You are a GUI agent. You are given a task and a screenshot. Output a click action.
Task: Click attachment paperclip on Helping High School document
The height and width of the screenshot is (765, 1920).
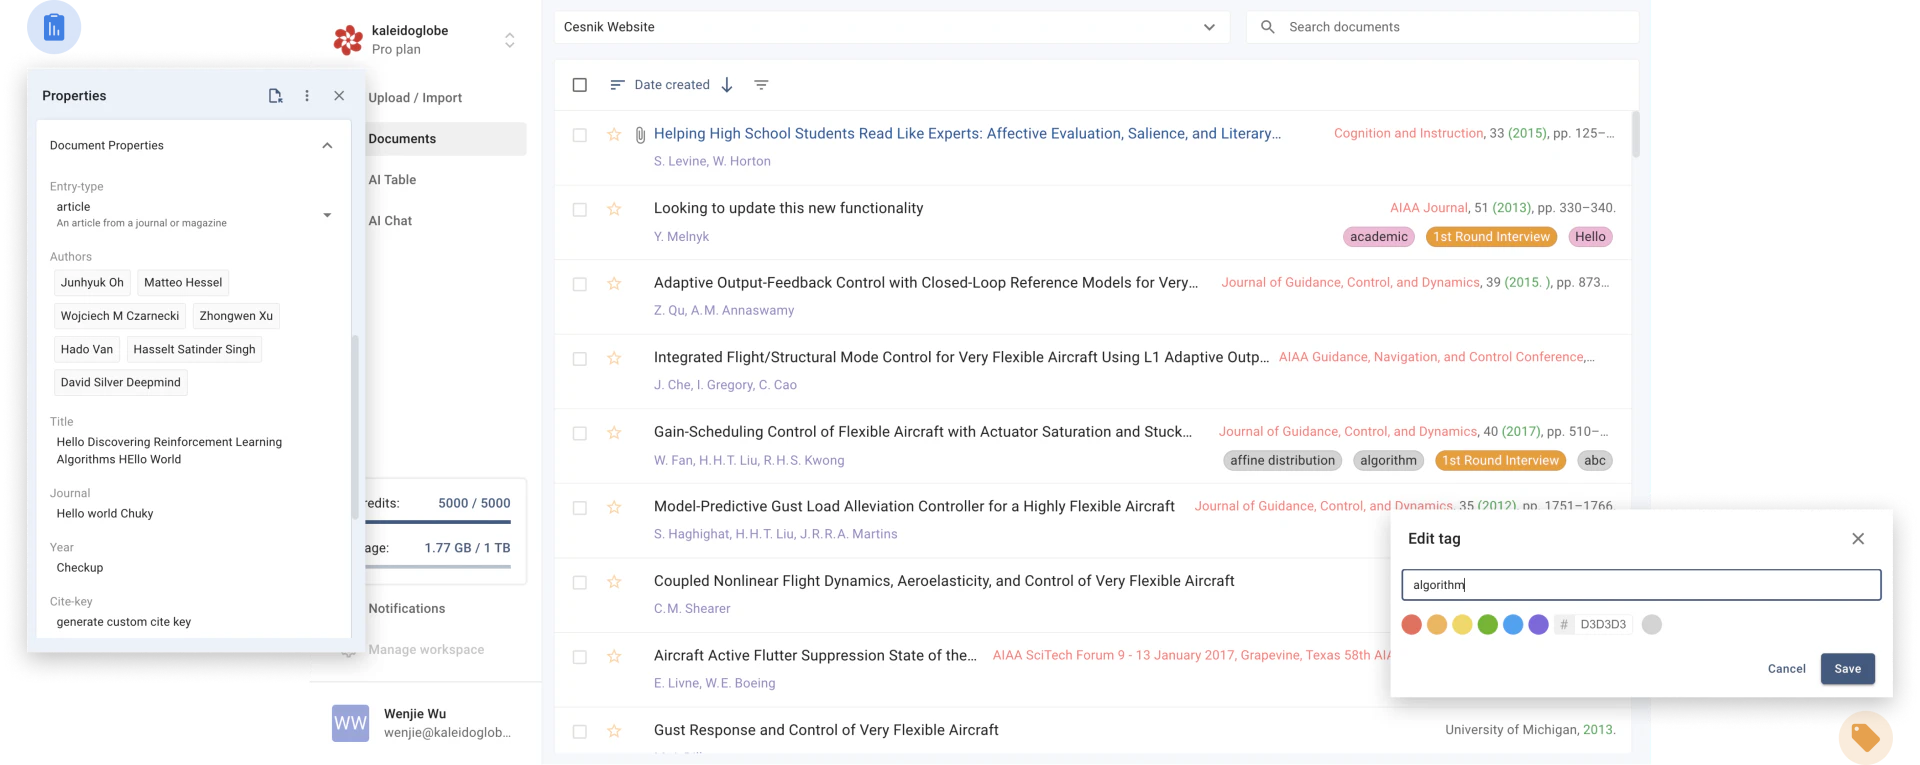(640, 135)
